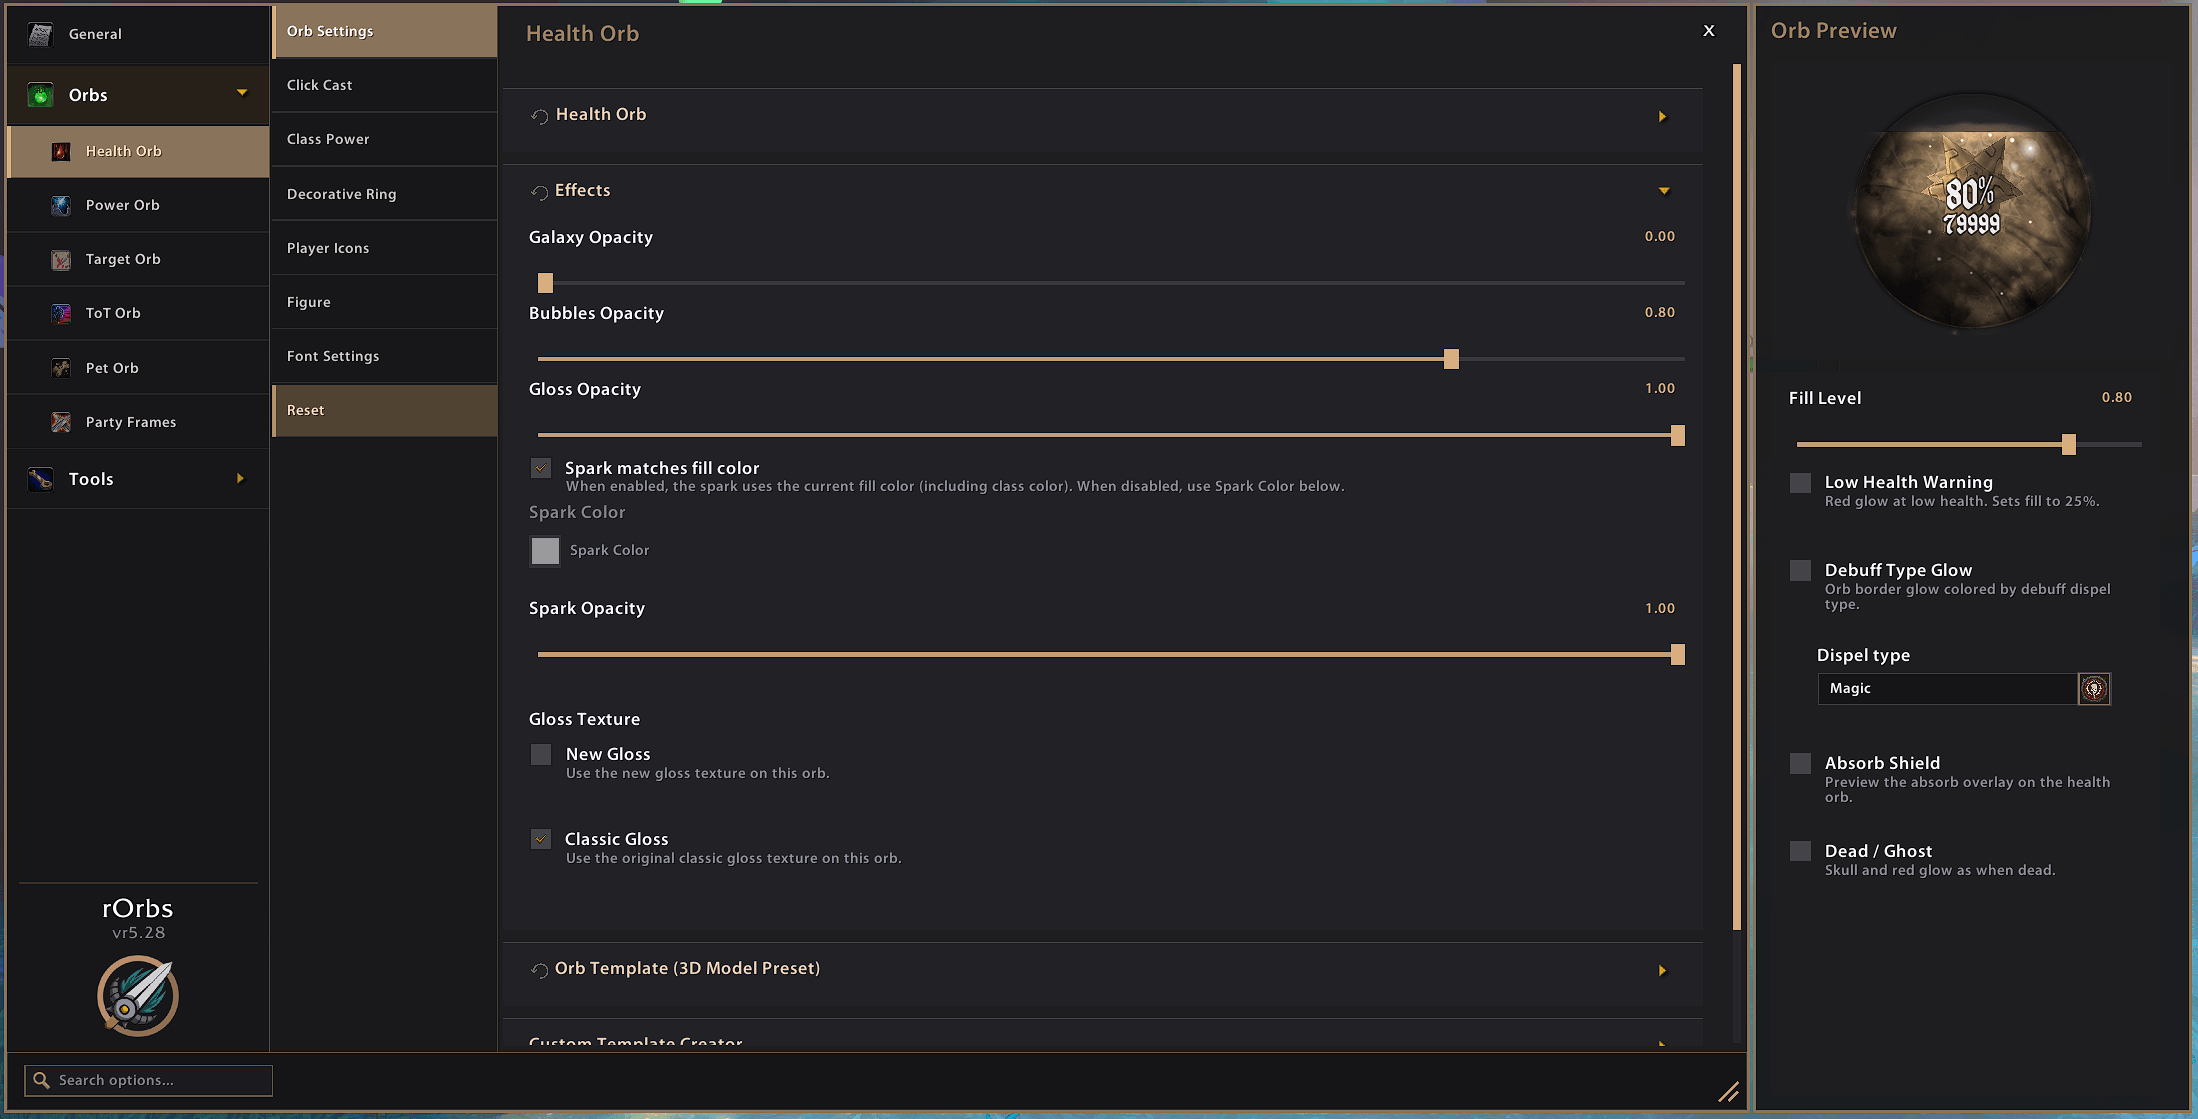Expand the Health Orb section arrow

click(1662, 117)
